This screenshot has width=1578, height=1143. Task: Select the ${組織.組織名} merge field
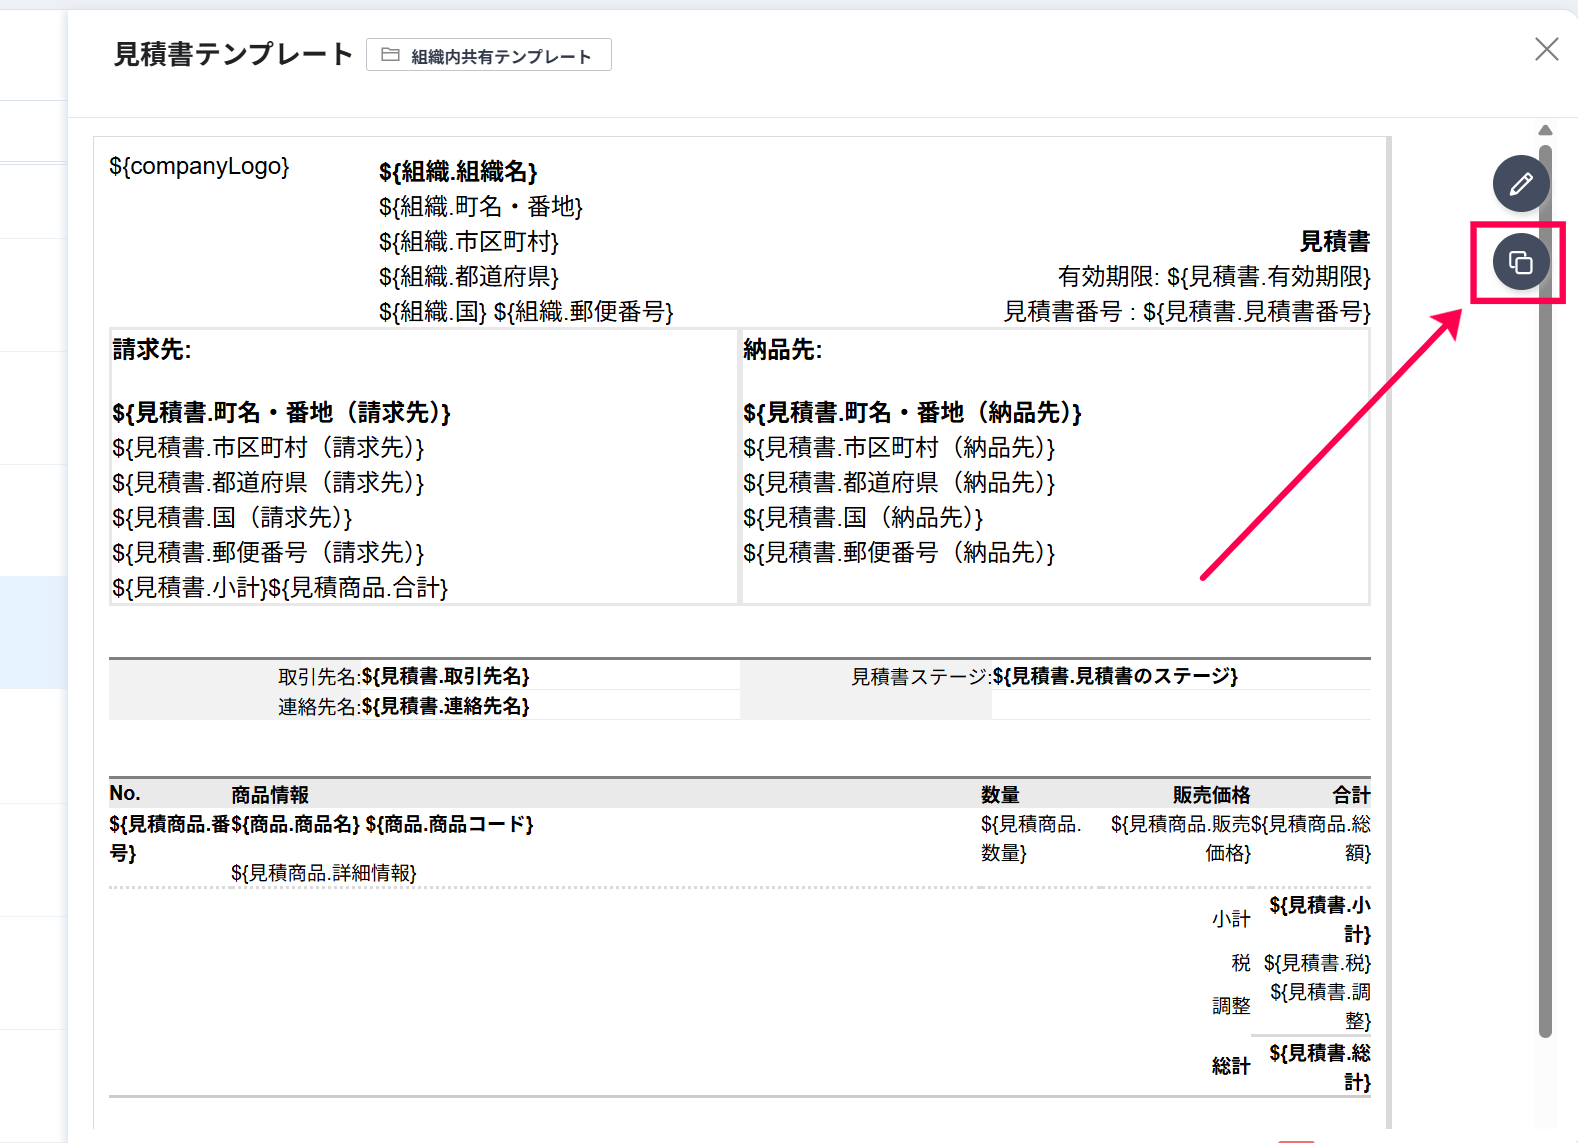click(x=458, y=172)
